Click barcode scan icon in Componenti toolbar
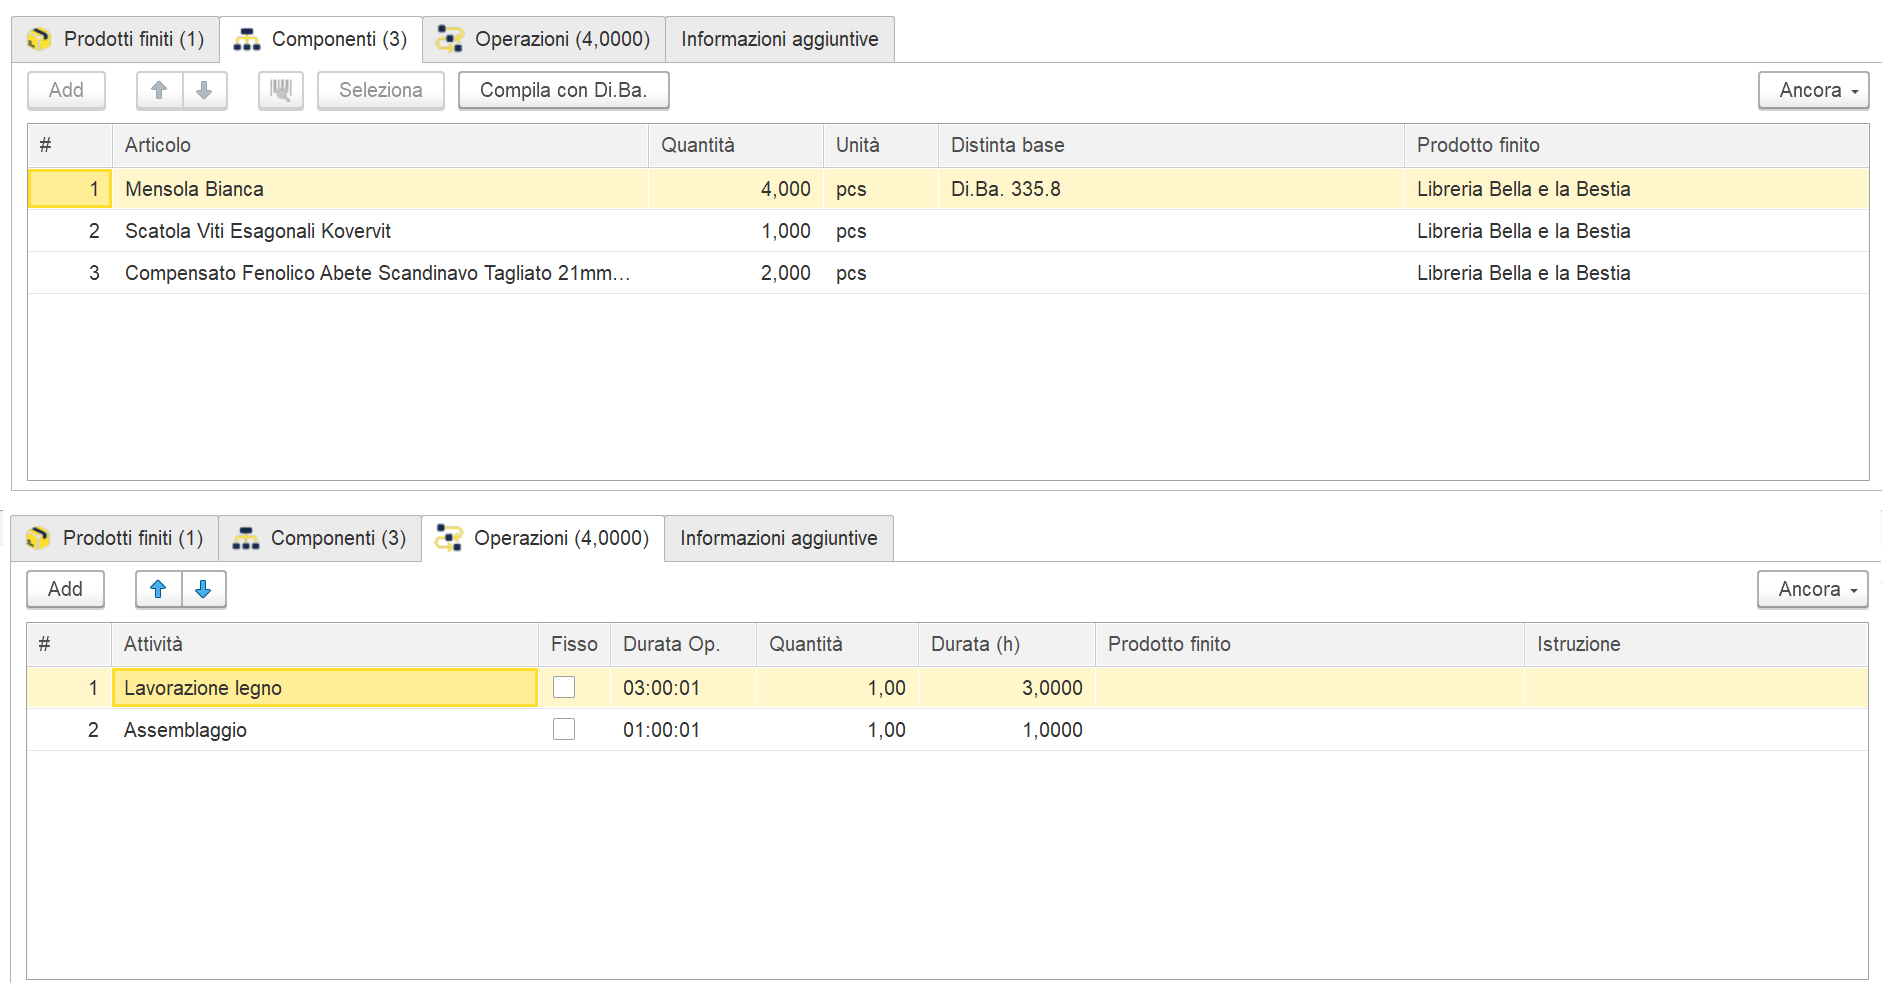 point(281,90)
